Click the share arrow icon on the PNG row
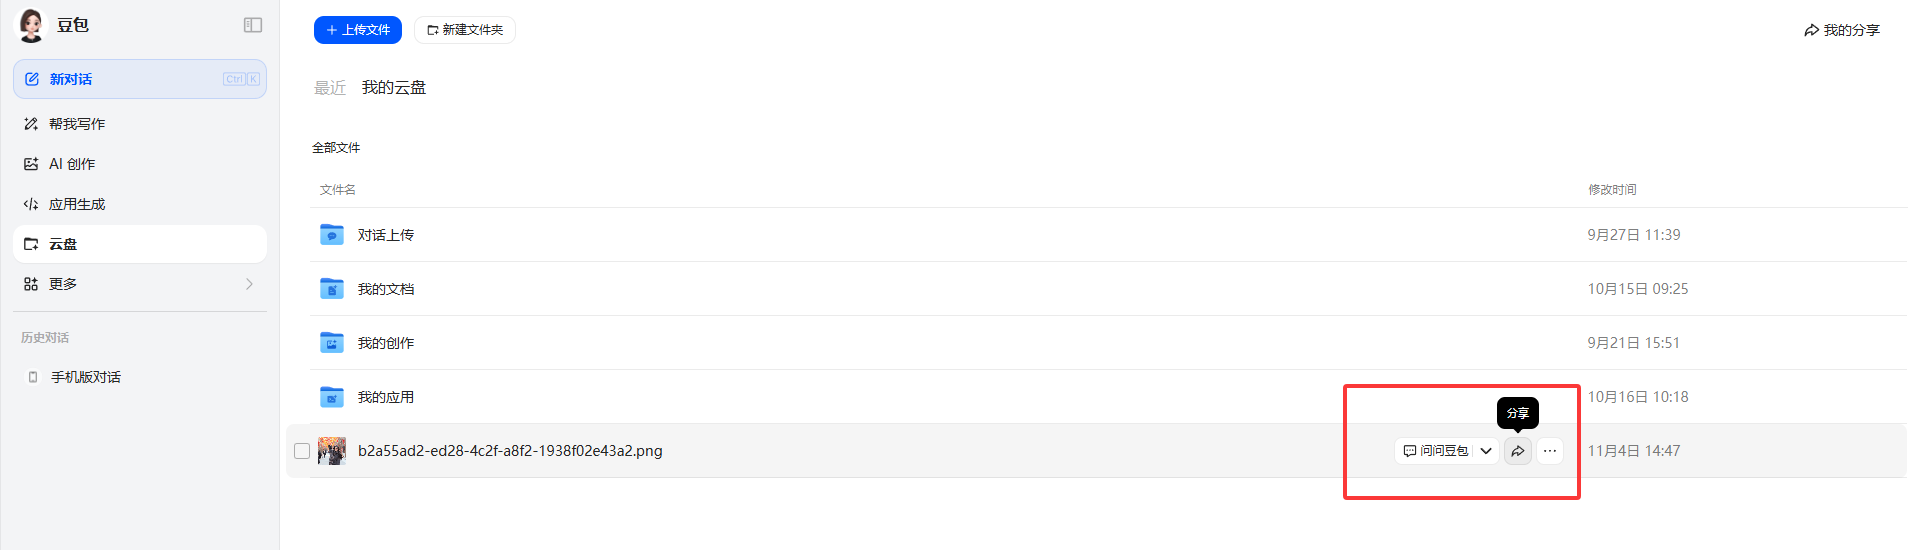 click(x=1517, y=451)
